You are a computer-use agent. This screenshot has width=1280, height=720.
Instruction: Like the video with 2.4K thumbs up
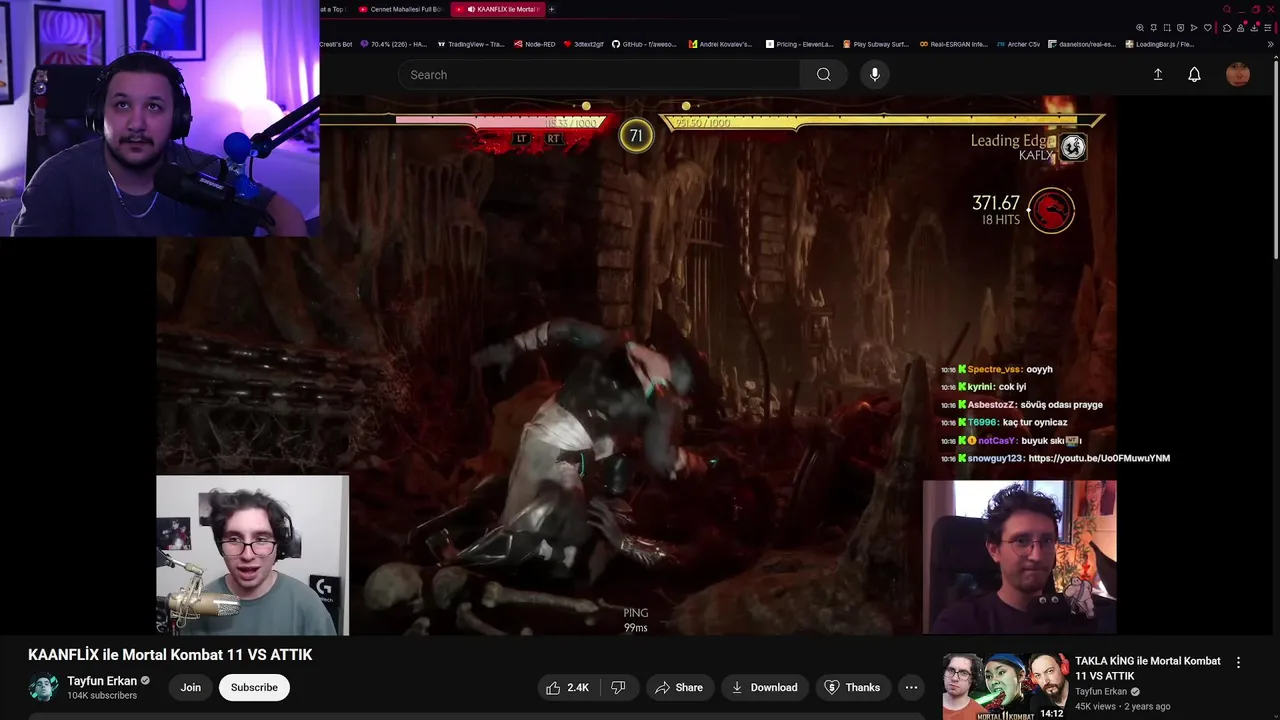566,687
